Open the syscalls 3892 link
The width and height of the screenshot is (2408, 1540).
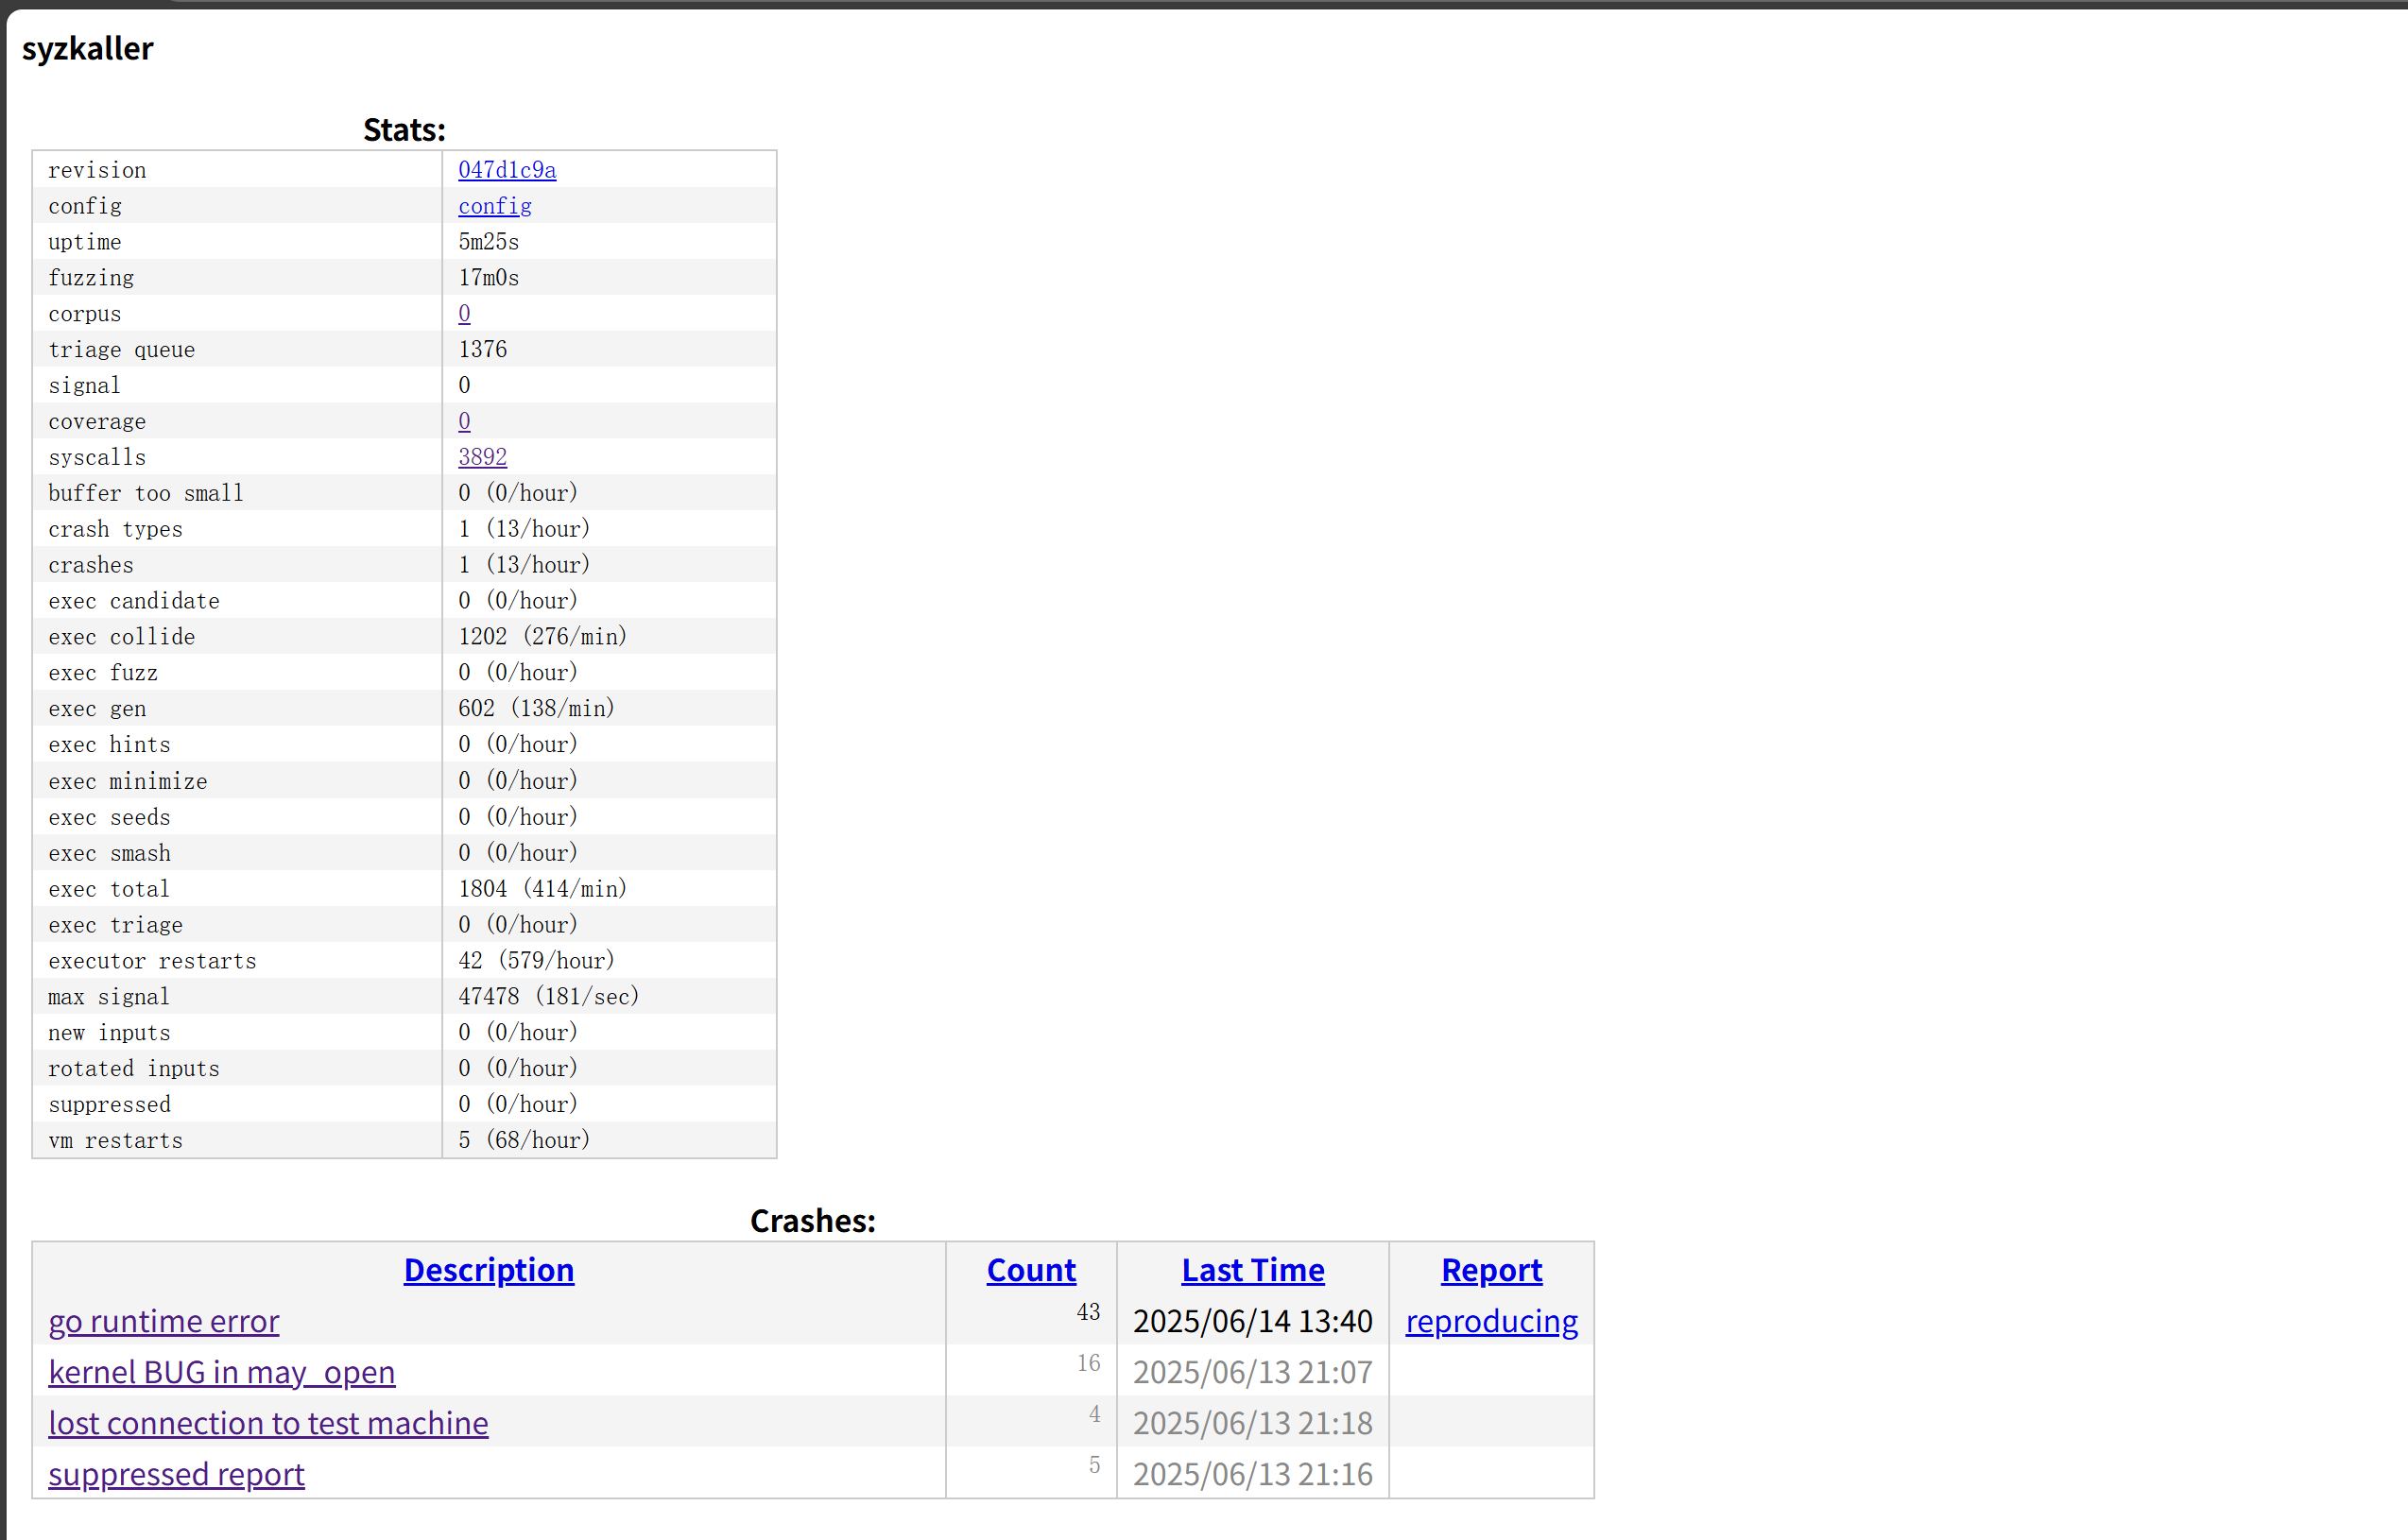[482, 457]
